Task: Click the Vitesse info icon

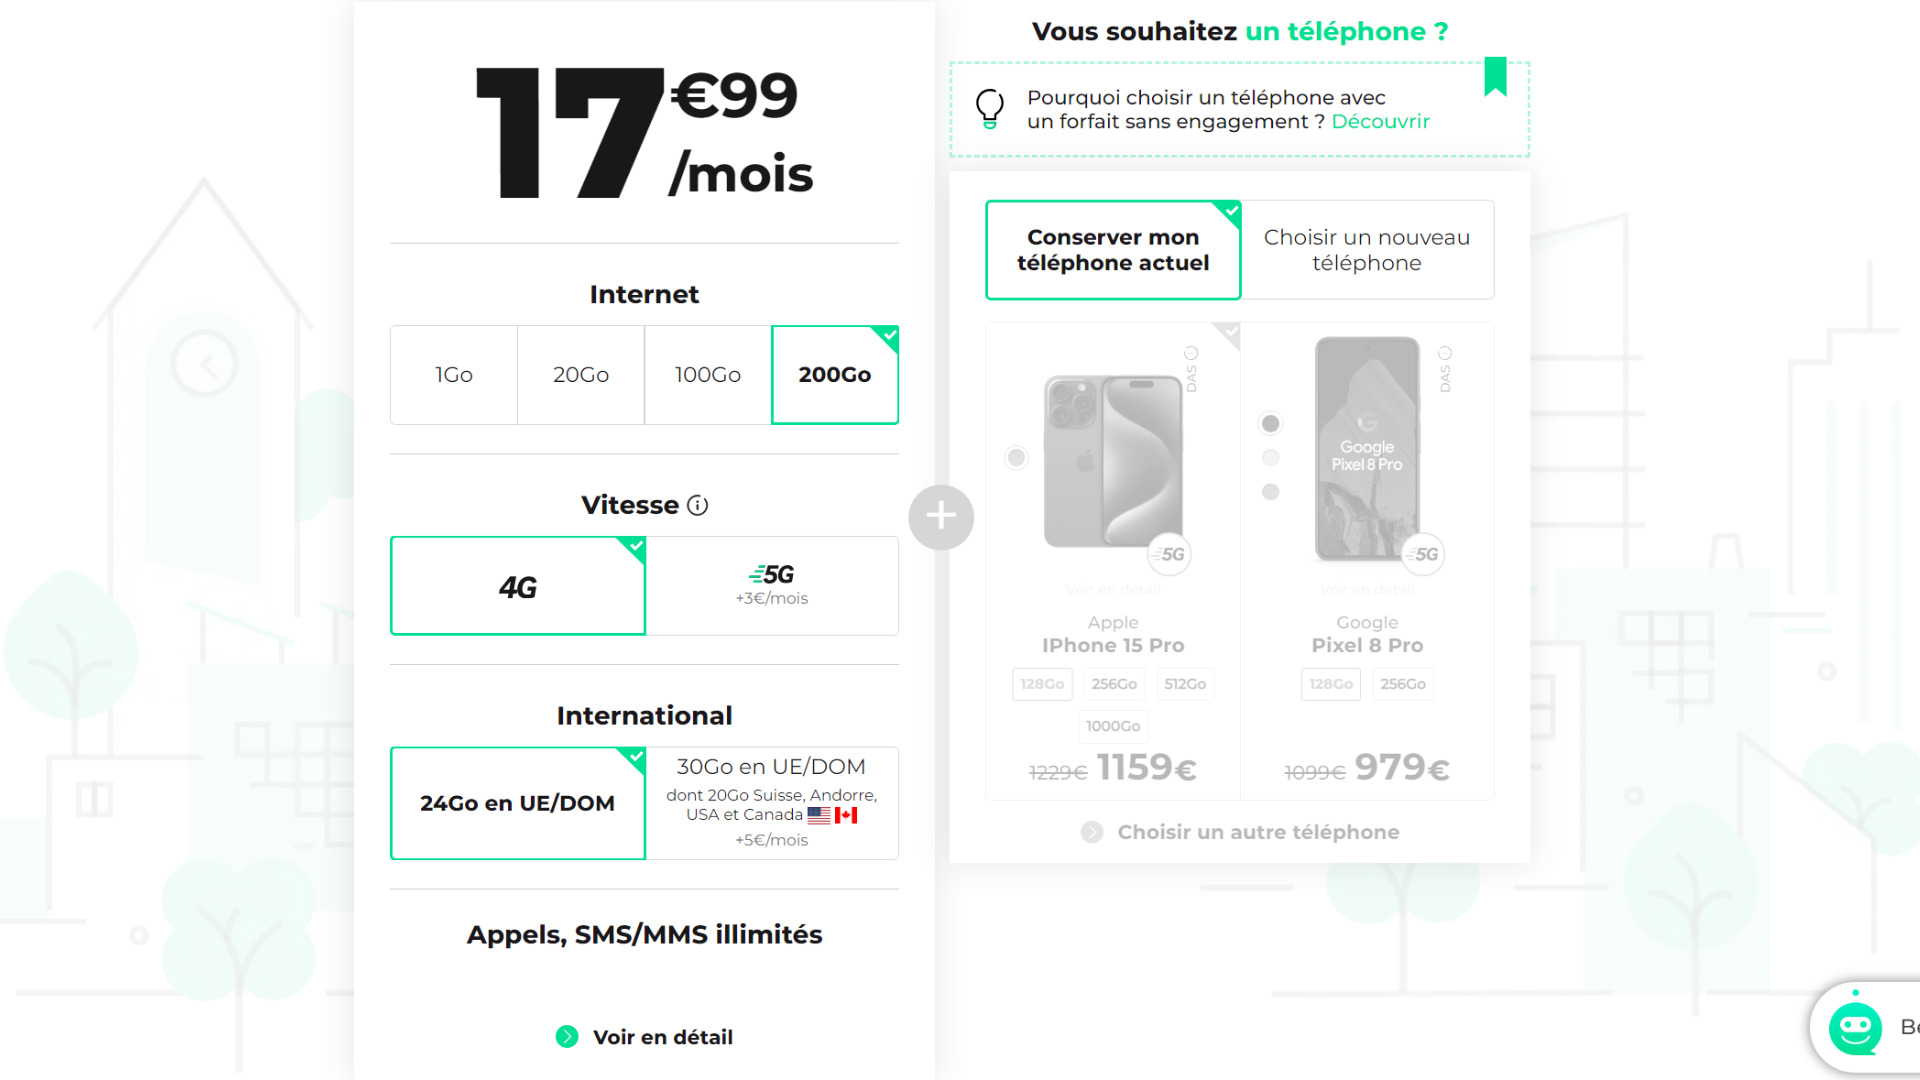Action: point(698,506)
